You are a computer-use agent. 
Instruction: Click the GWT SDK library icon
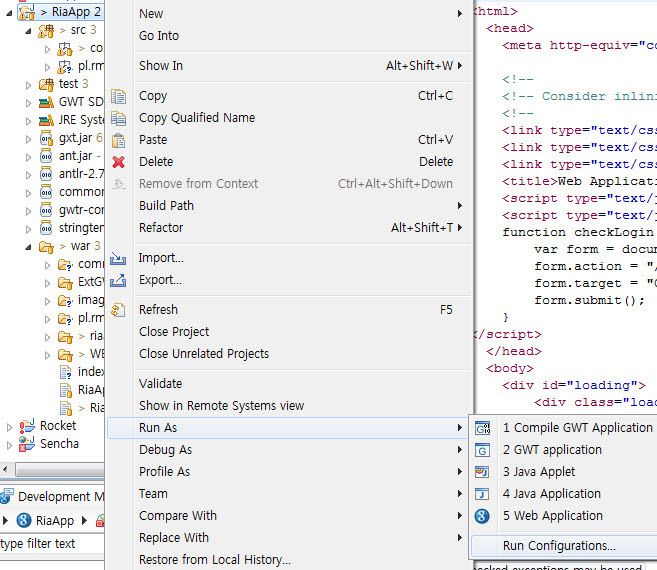(46, 102)
